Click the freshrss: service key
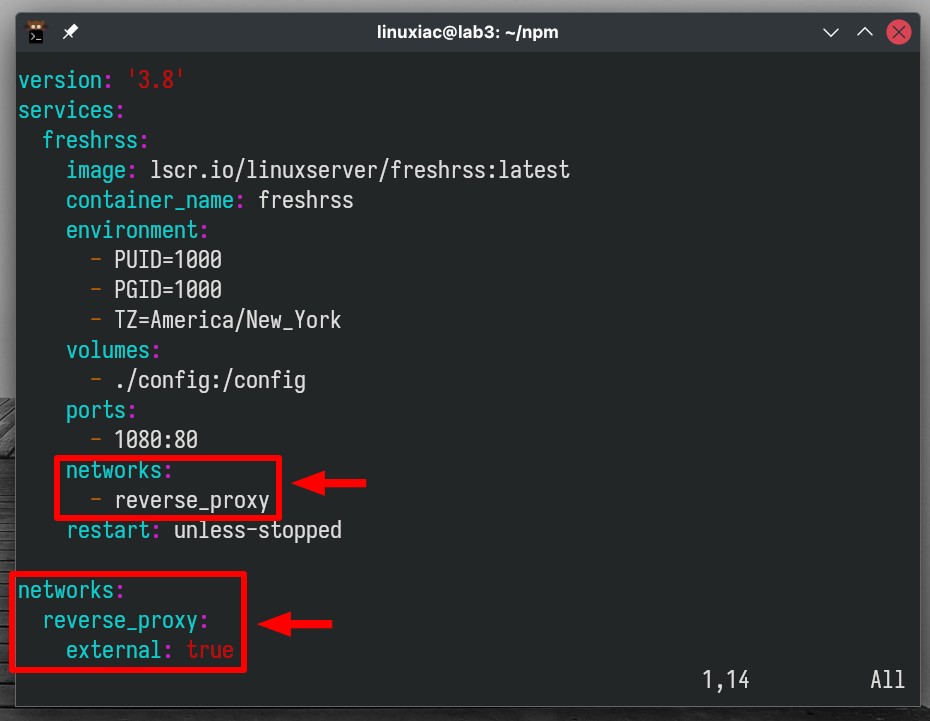The height and width of the screenshot is (721, 930). coord(95,140)
